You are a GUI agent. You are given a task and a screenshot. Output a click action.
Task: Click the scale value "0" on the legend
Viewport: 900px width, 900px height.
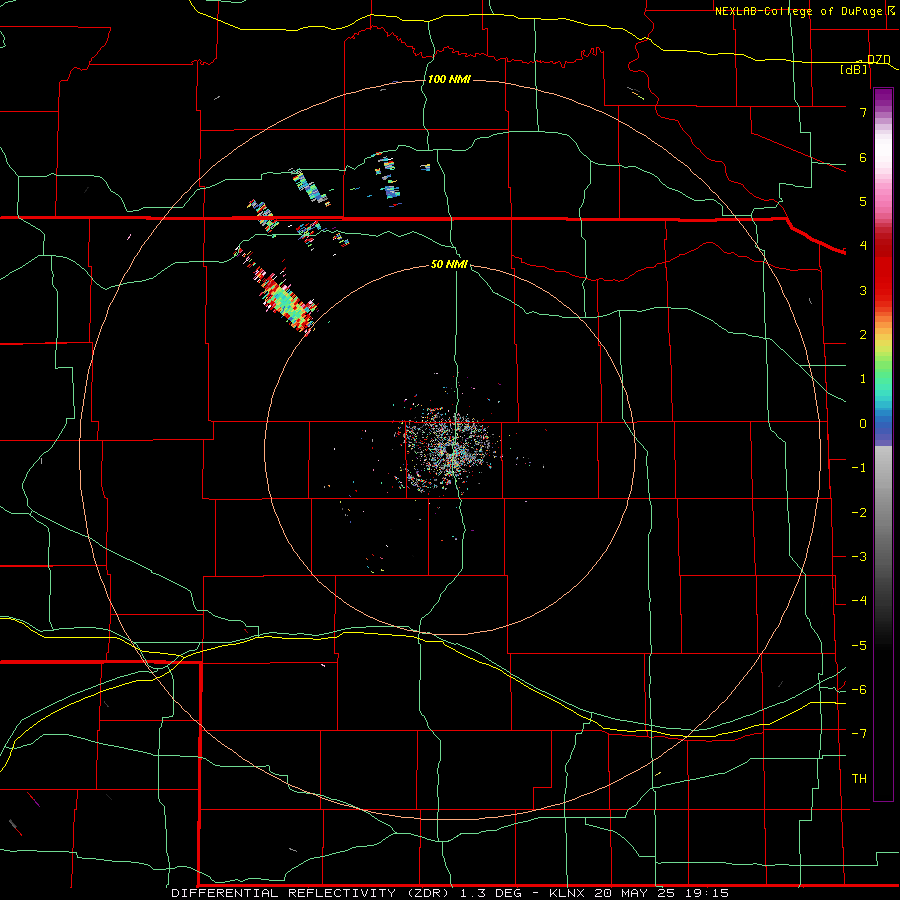coord(863,424)
